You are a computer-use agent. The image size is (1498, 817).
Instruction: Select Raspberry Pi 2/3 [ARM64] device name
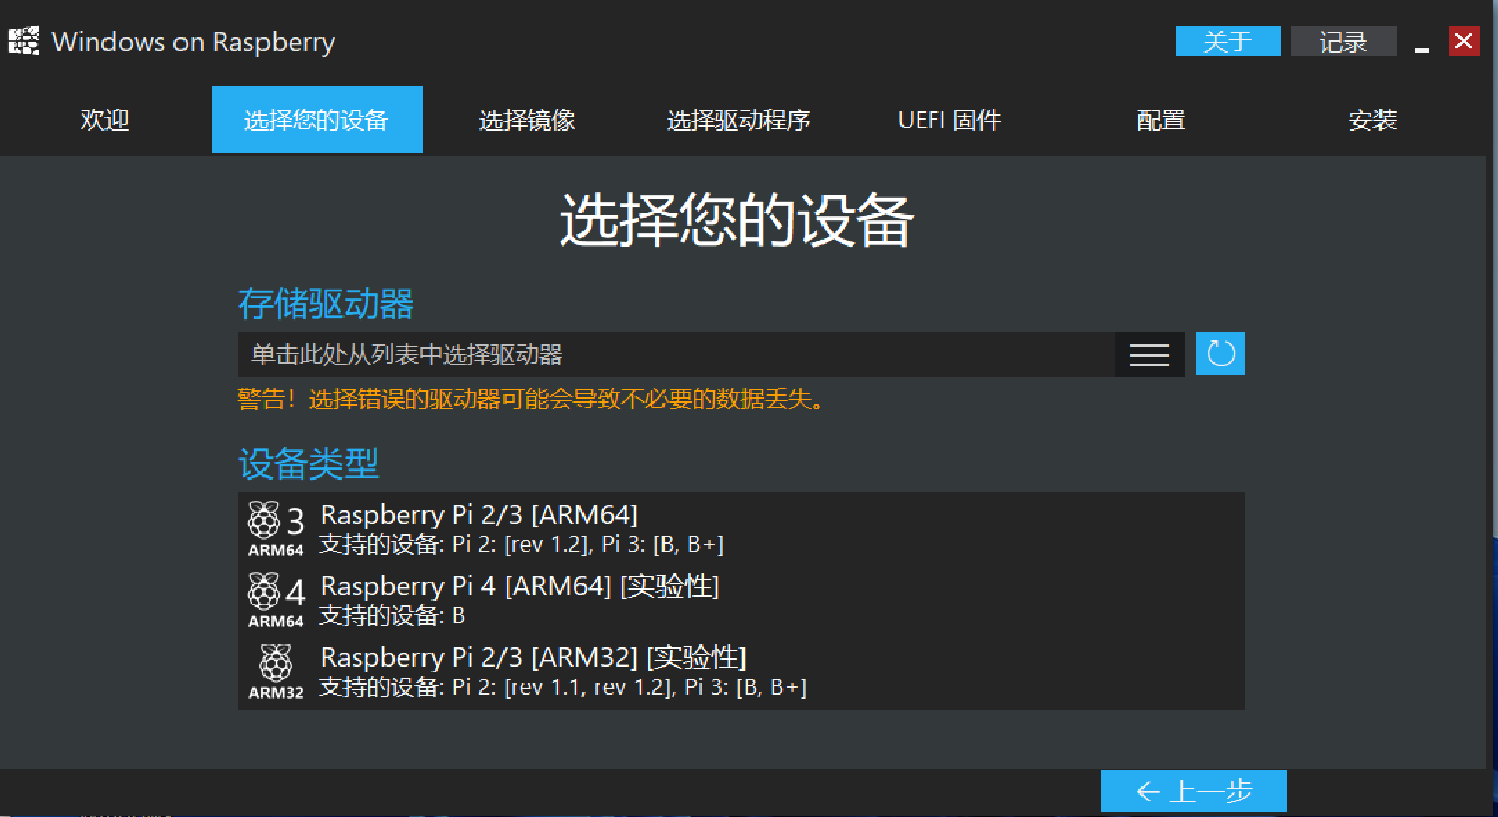[x=479, y=515]
